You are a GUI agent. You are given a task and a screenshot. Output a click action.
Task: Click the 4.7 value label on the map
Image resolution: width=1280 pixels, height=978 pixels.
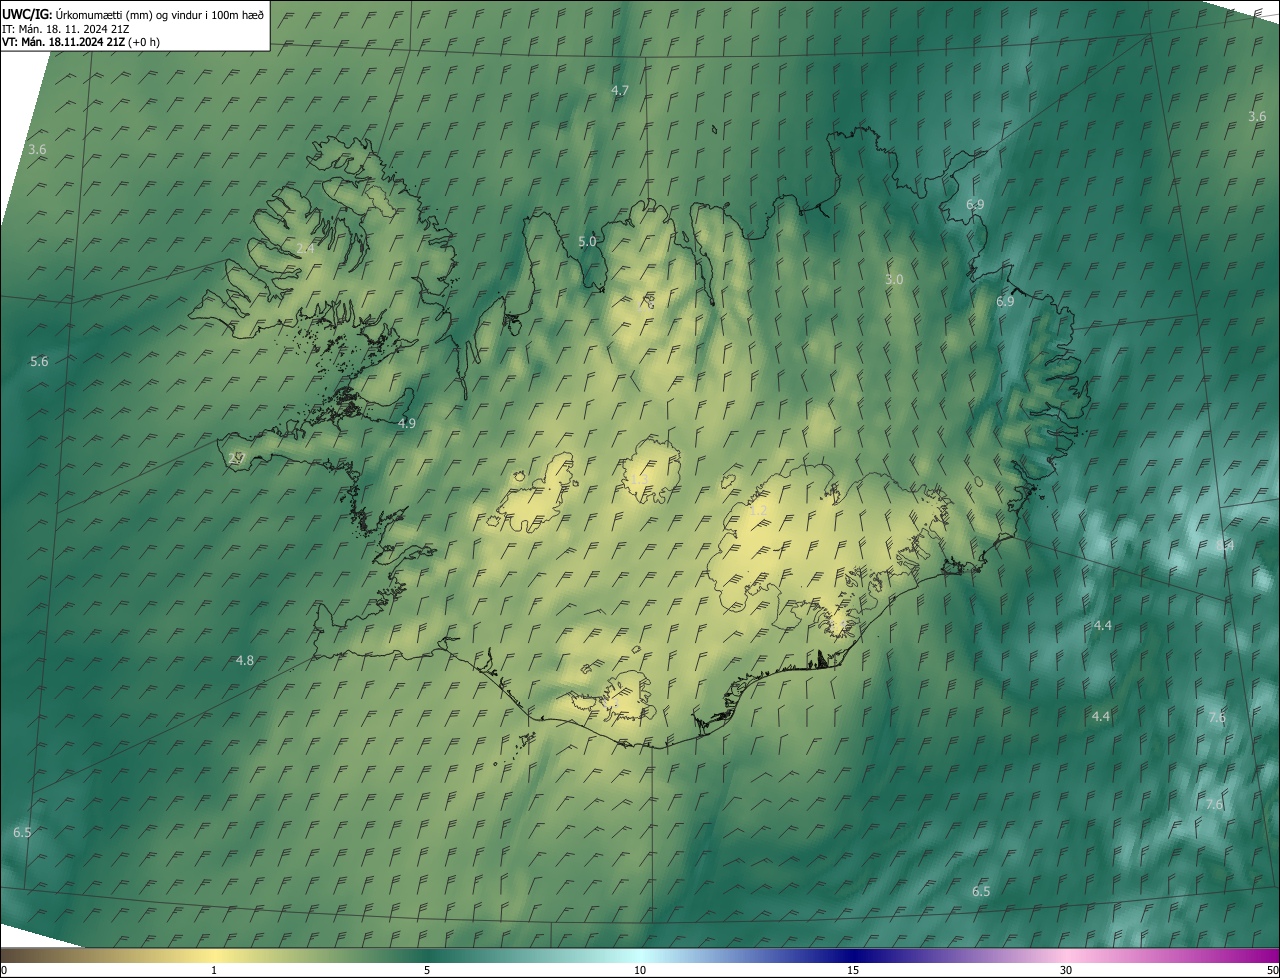coord(620,91)
